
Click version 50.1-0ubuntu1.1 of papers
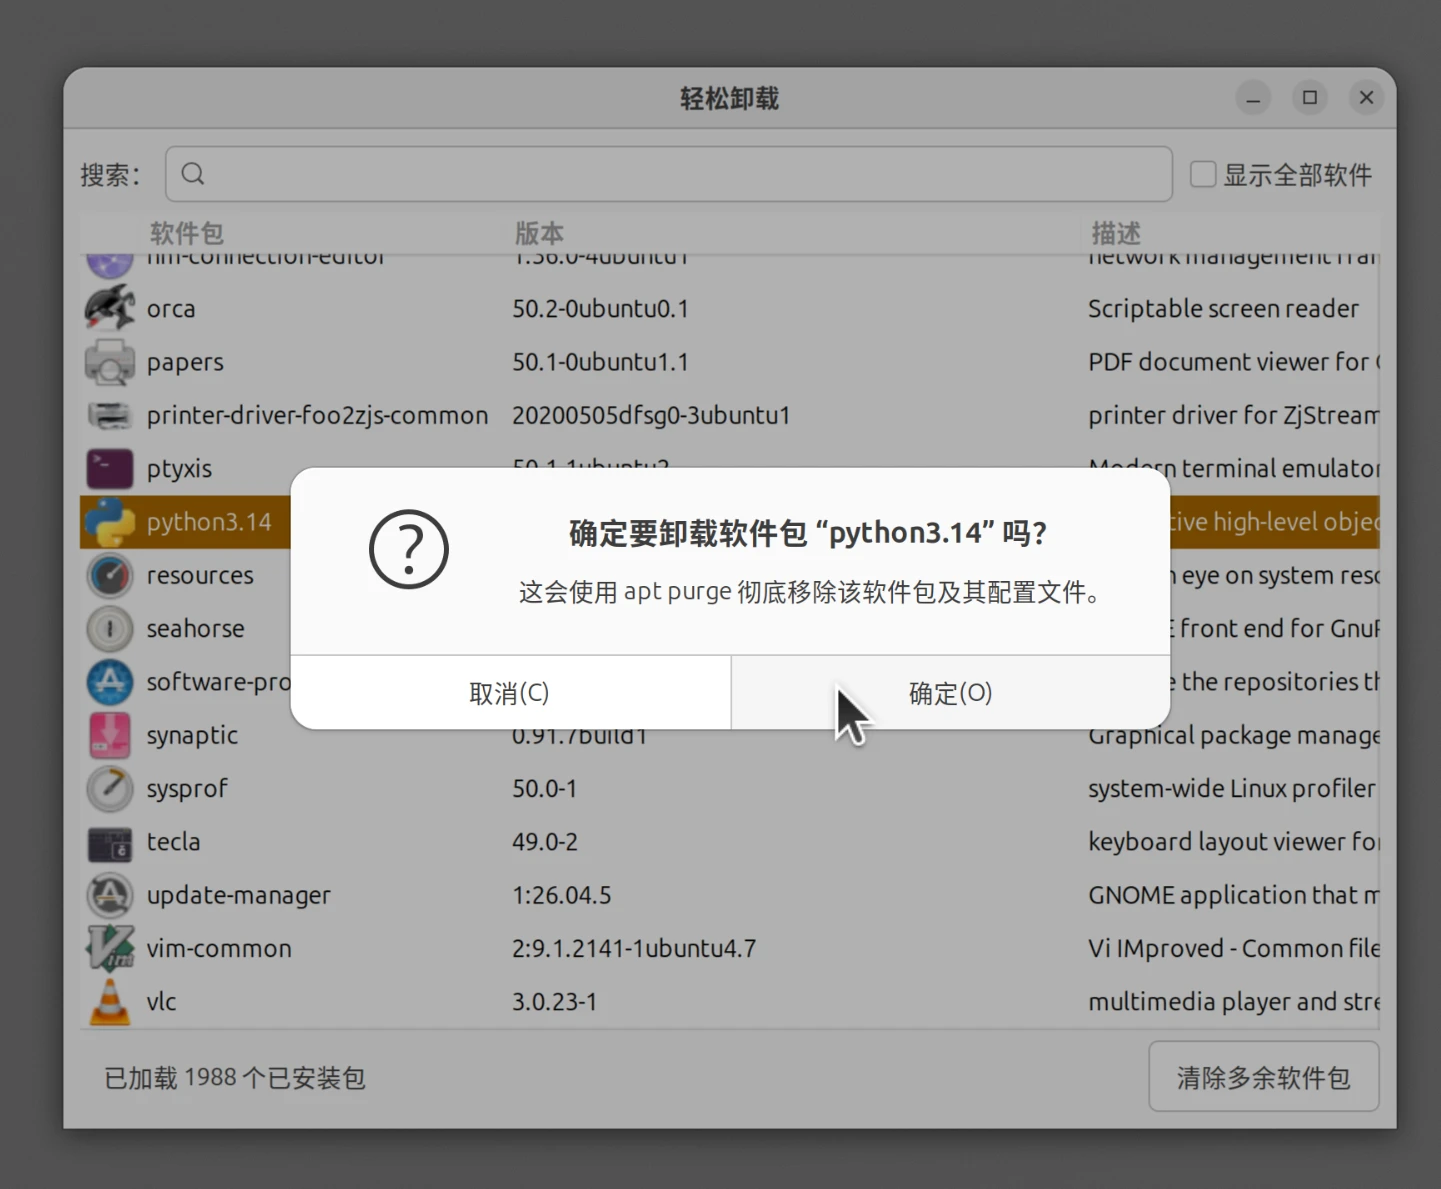tap(600, 362)
